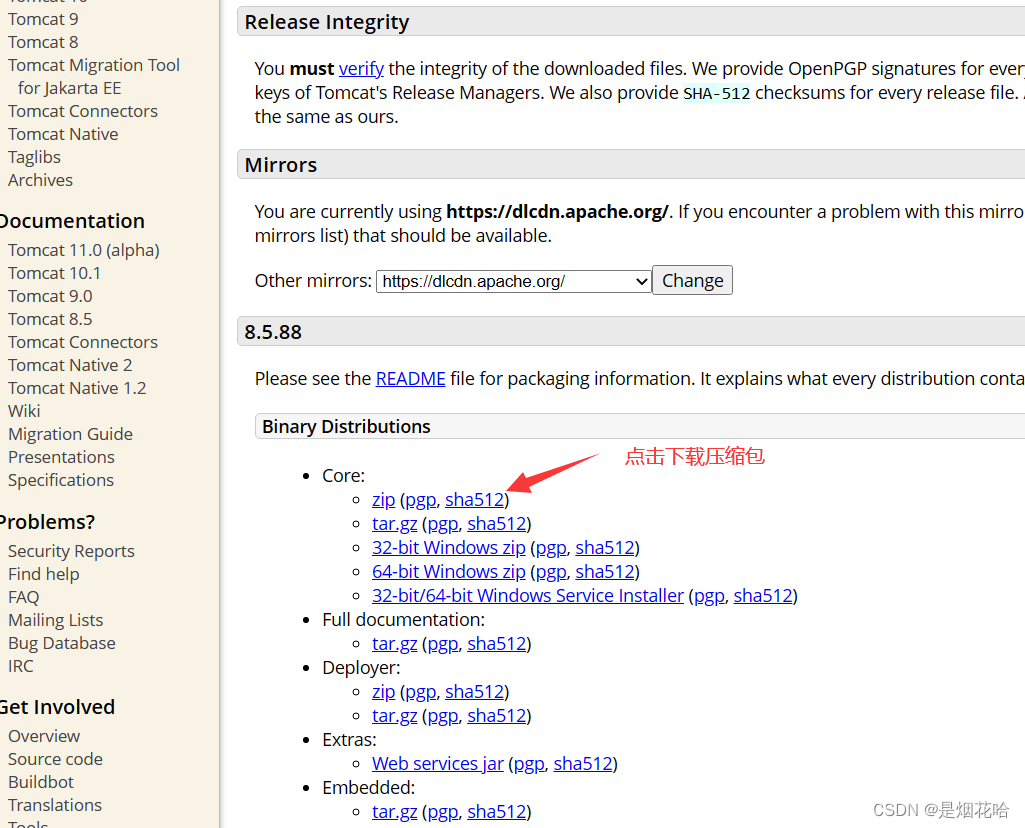Image resolution: width=1025 pixels, height=828 pixels.
Task: Open pgp for Deployer tar.gz
Action: pos(443,716)
